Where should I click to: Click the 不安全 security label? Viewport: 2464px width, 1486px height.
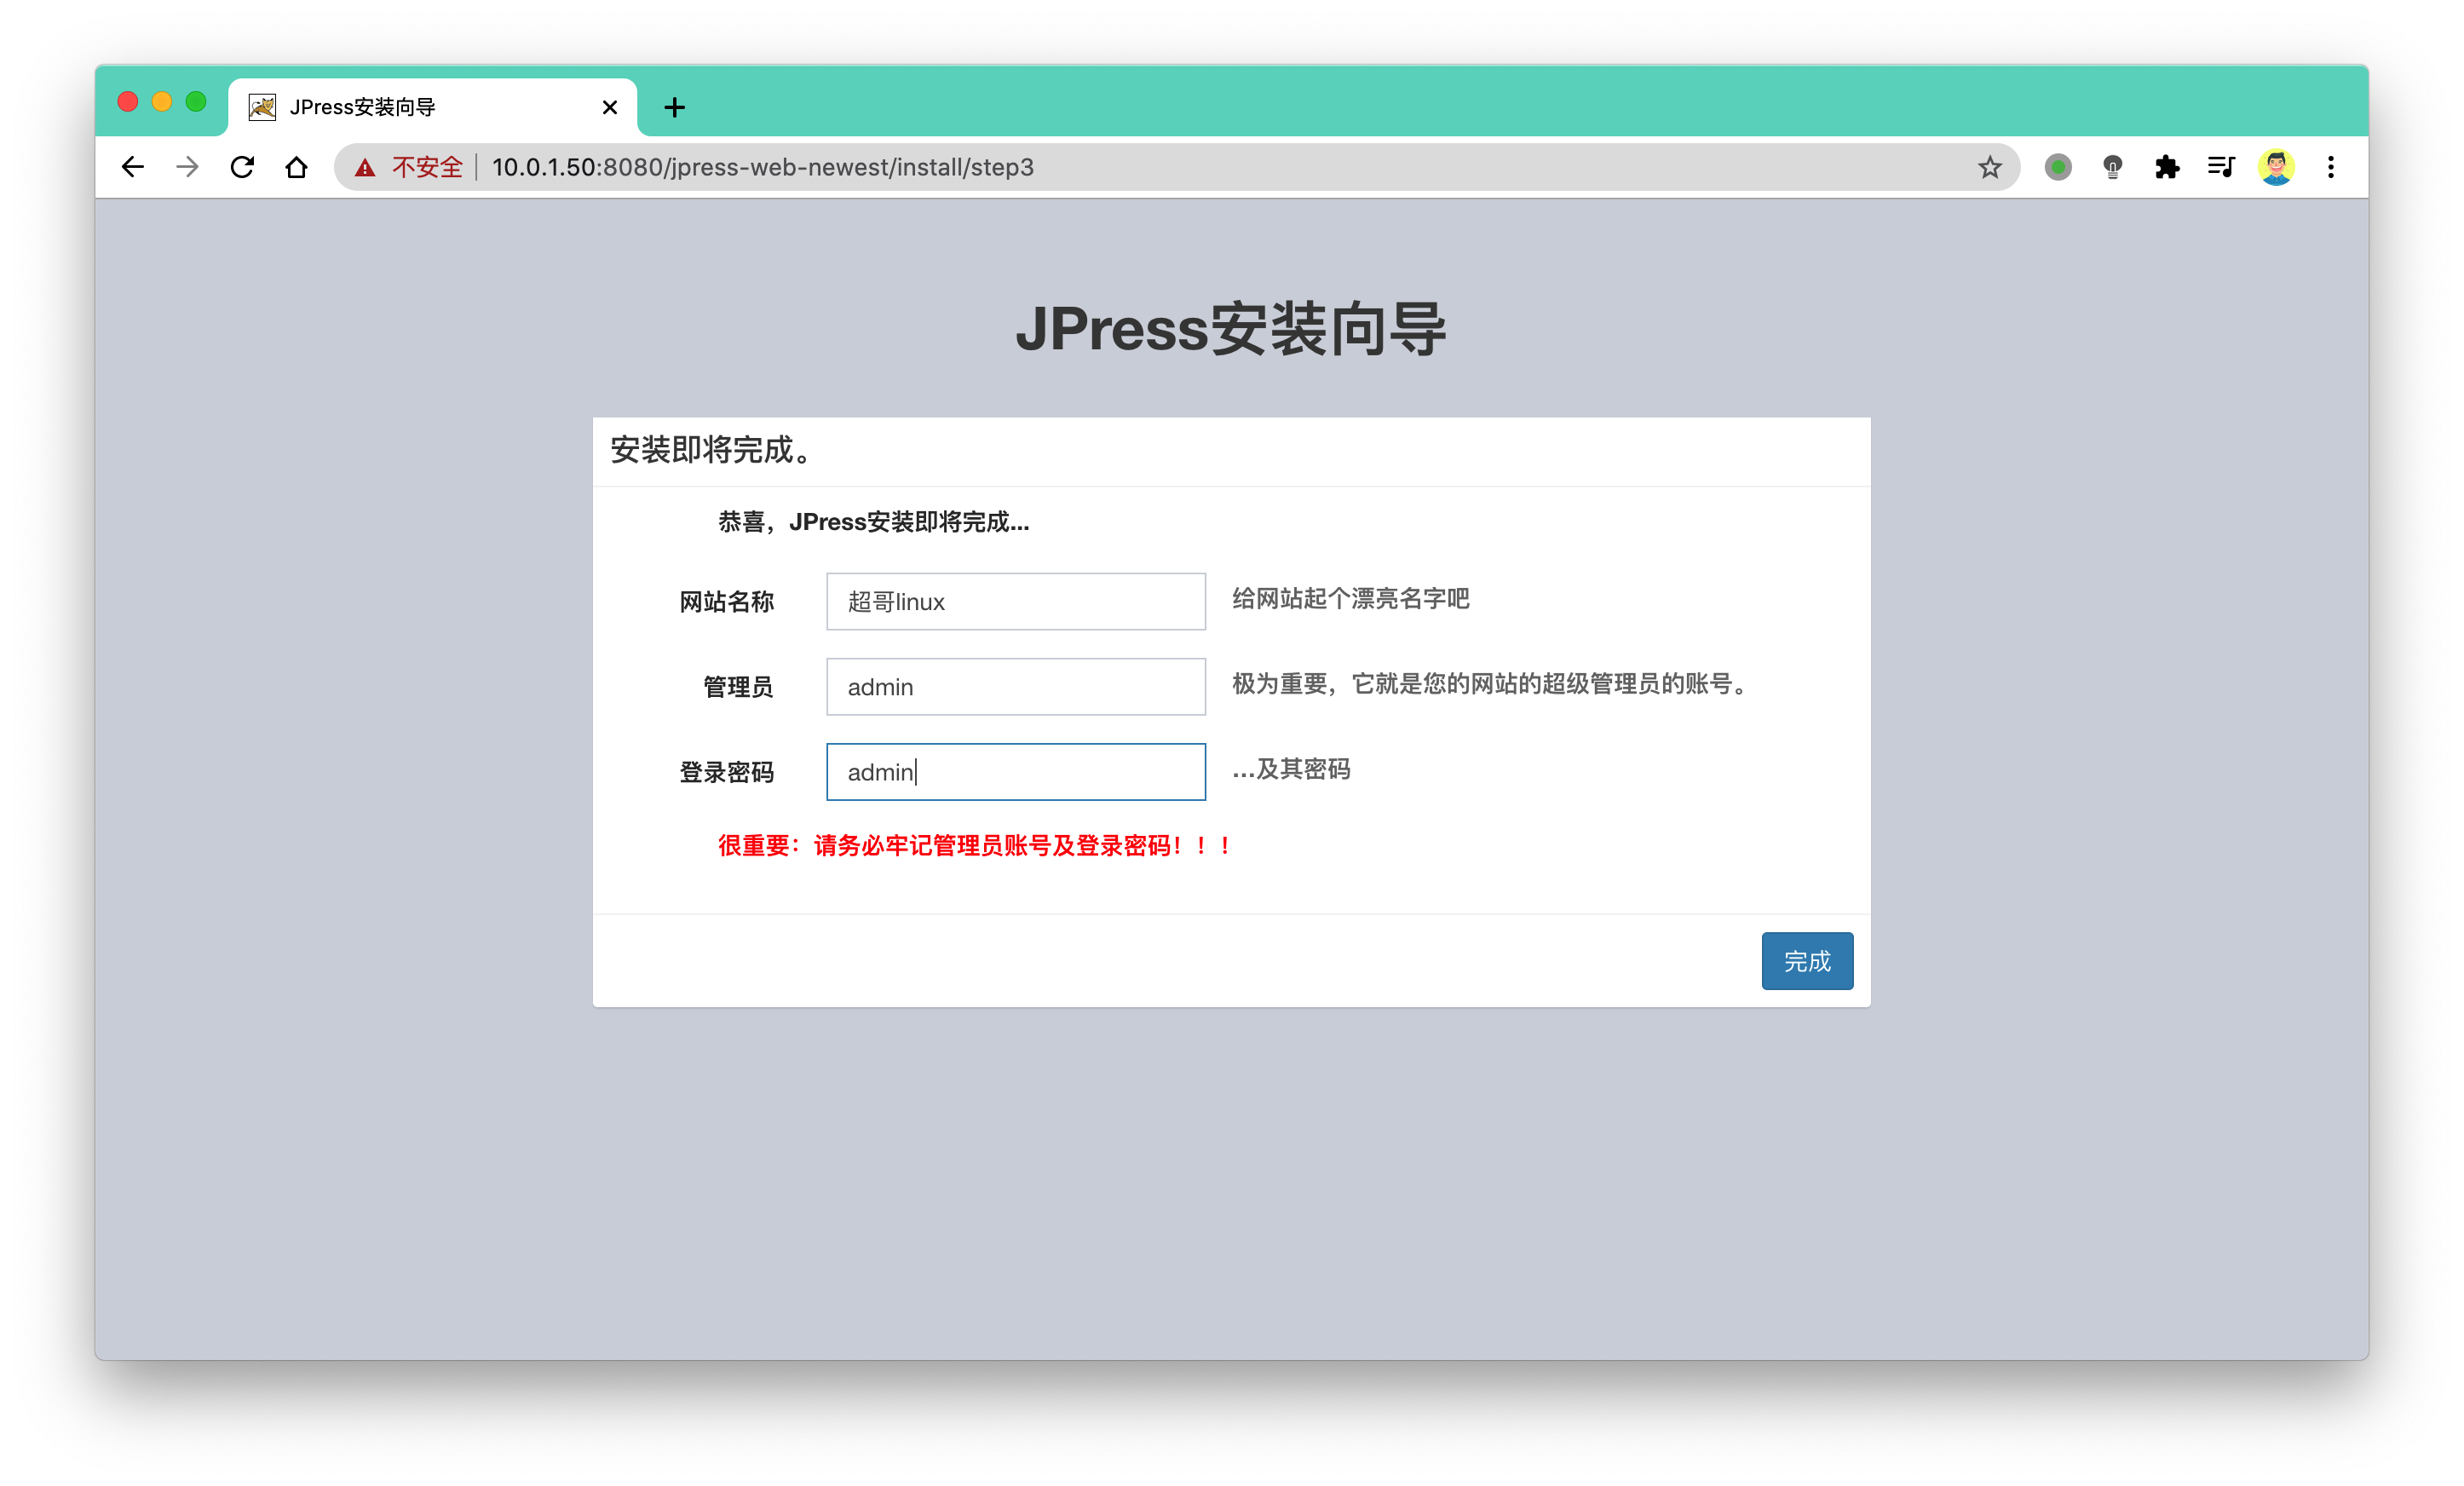[x=427, y=167]
